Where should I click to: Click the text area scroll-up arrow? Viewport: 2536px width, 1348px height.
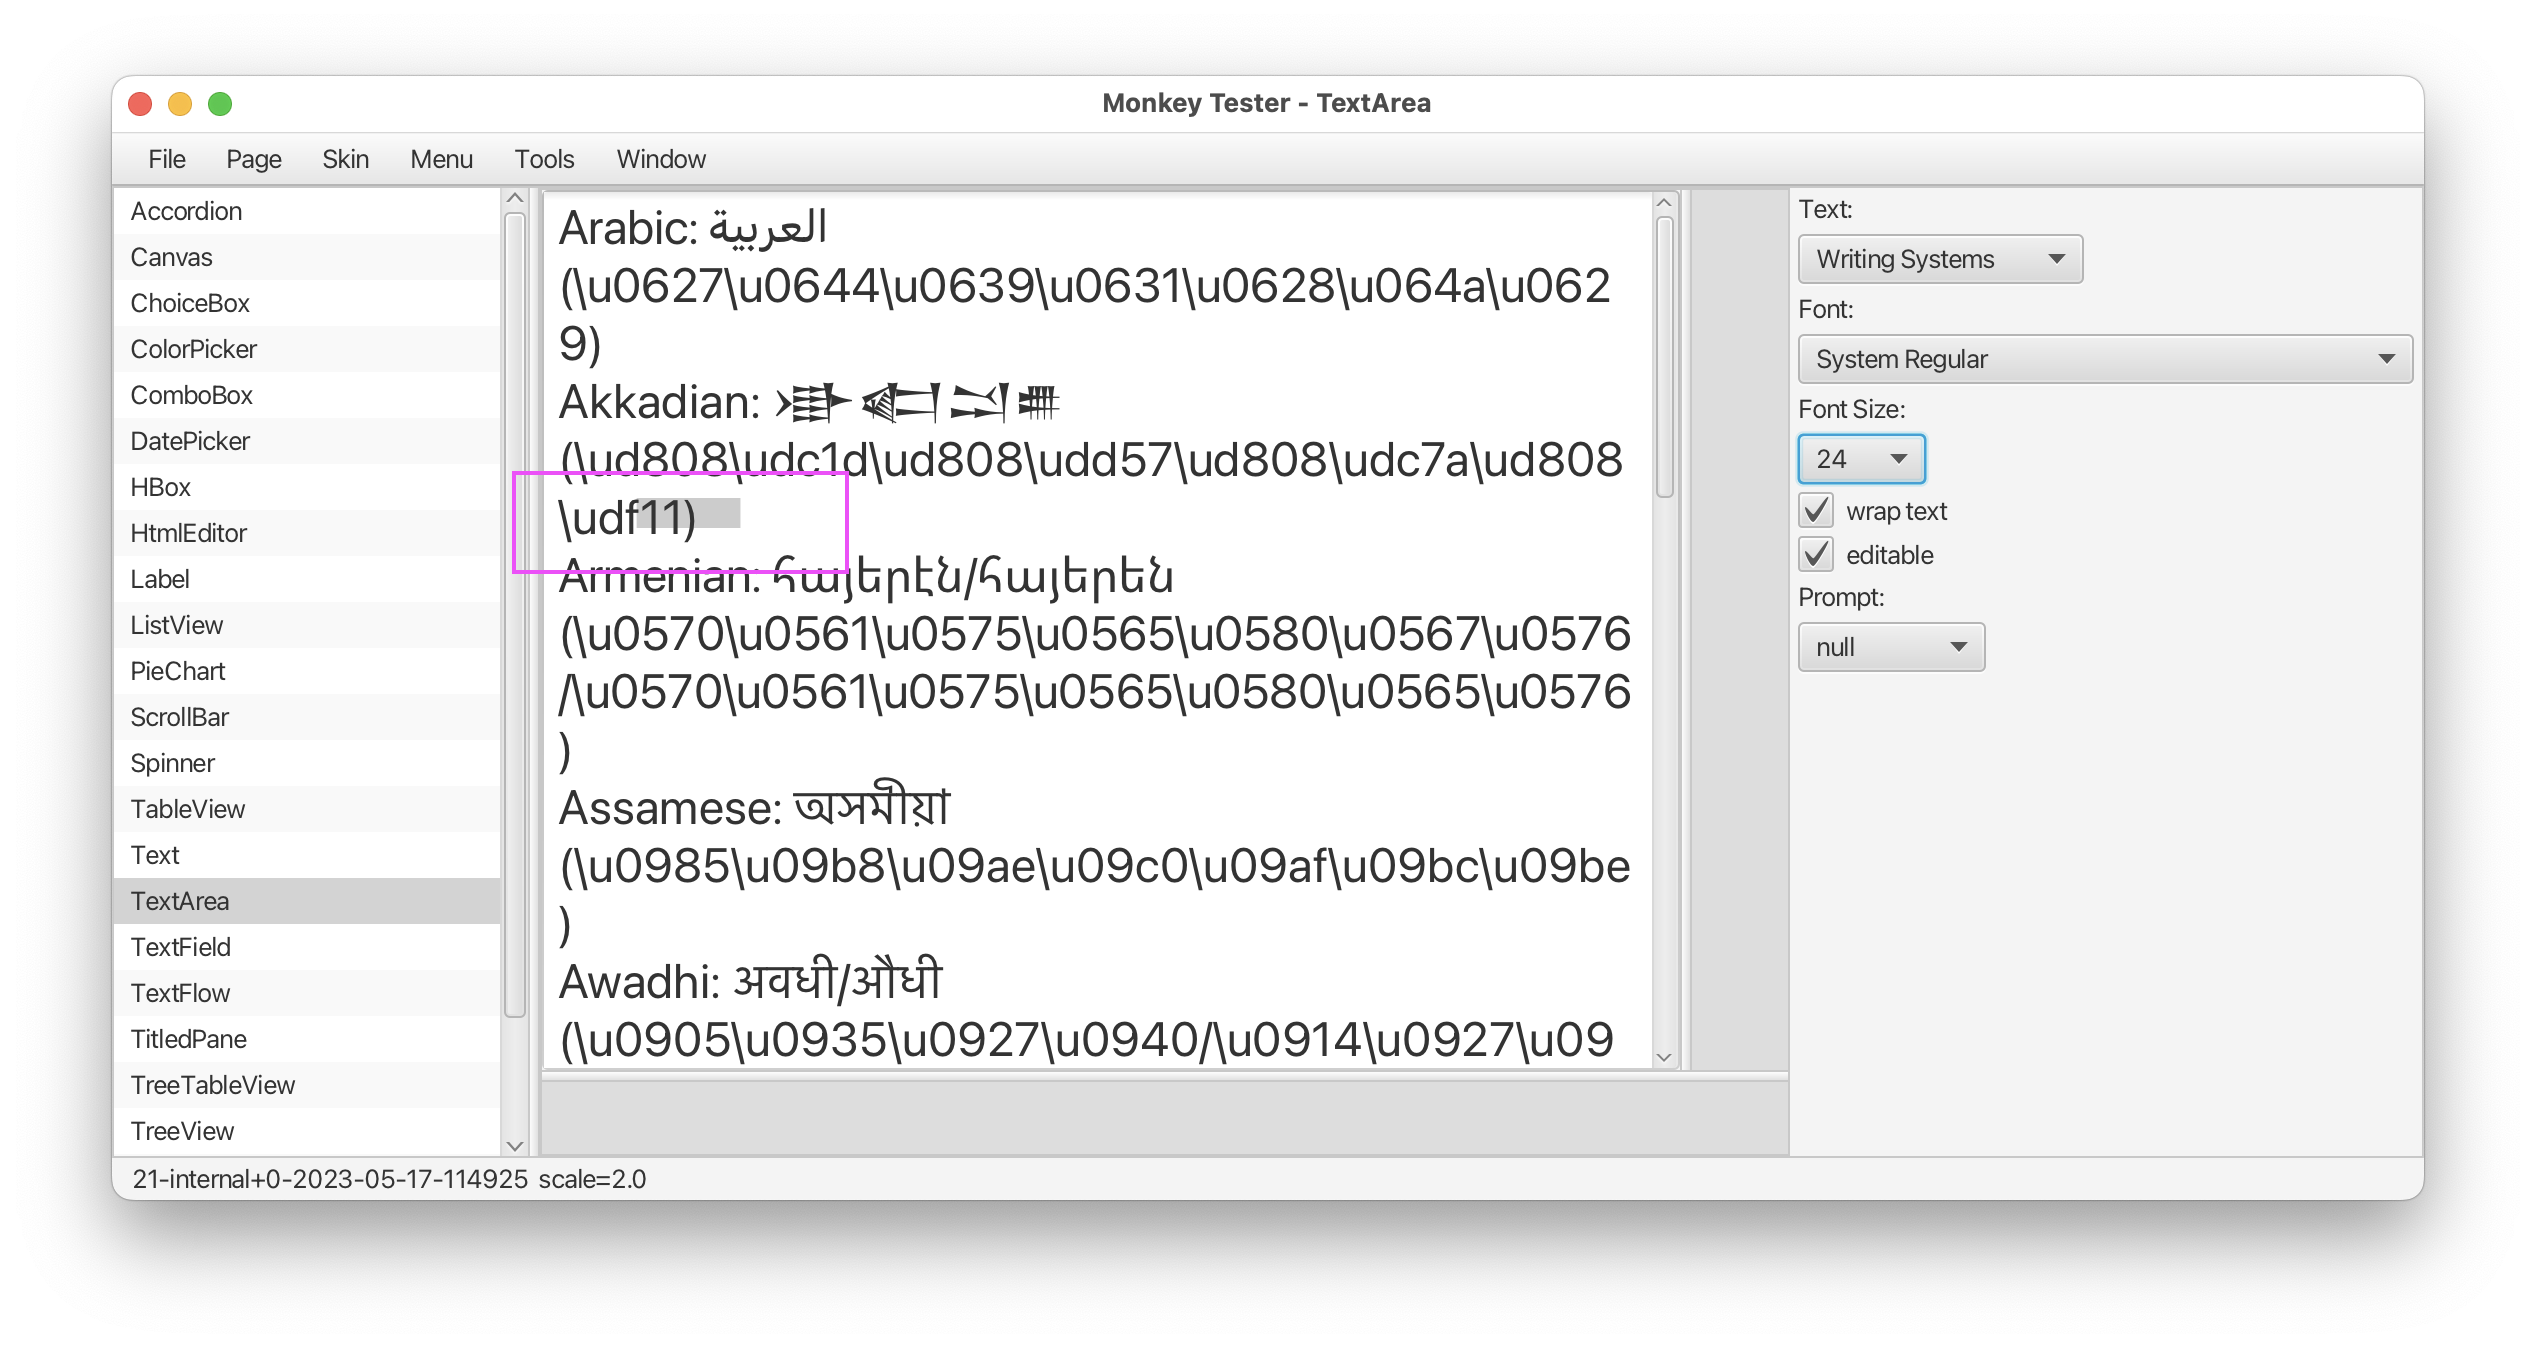tap(1664, 203)
